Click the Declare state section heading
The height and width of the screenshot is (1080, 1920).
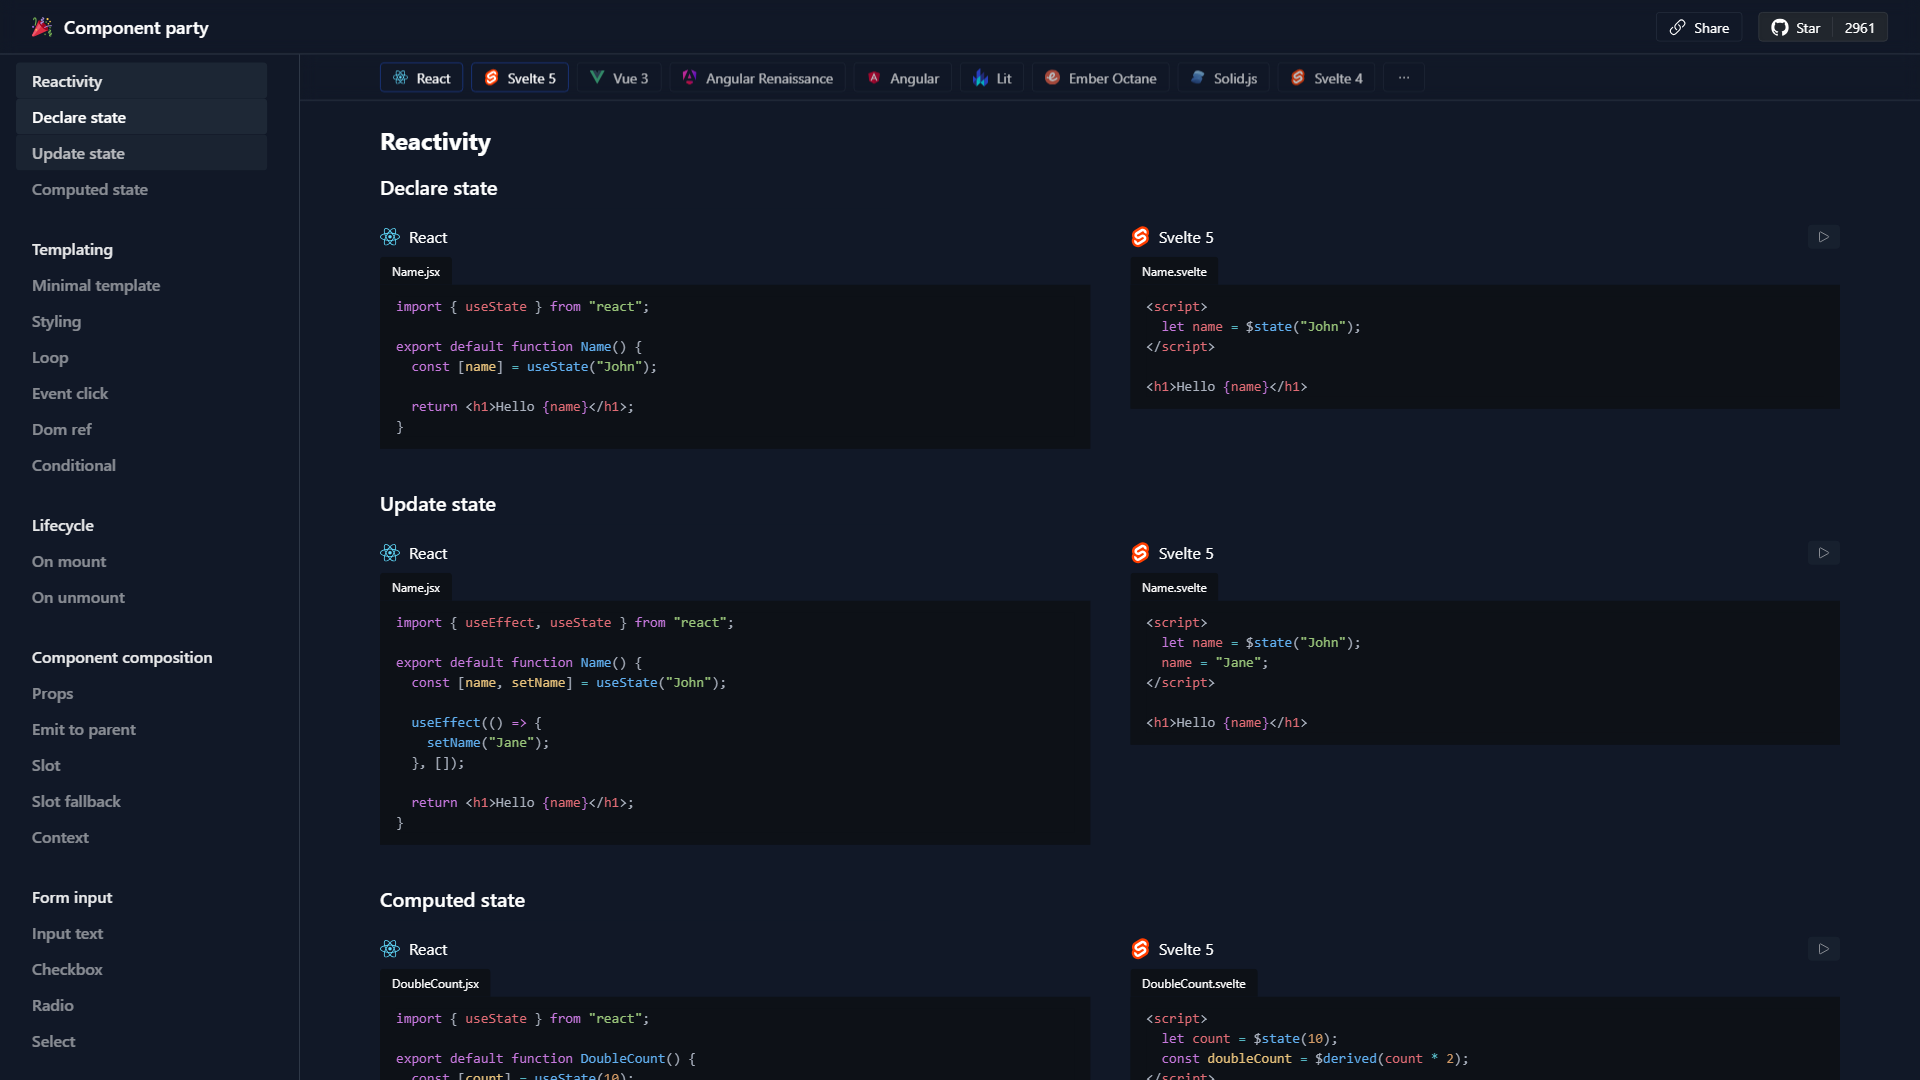(439, 188)
